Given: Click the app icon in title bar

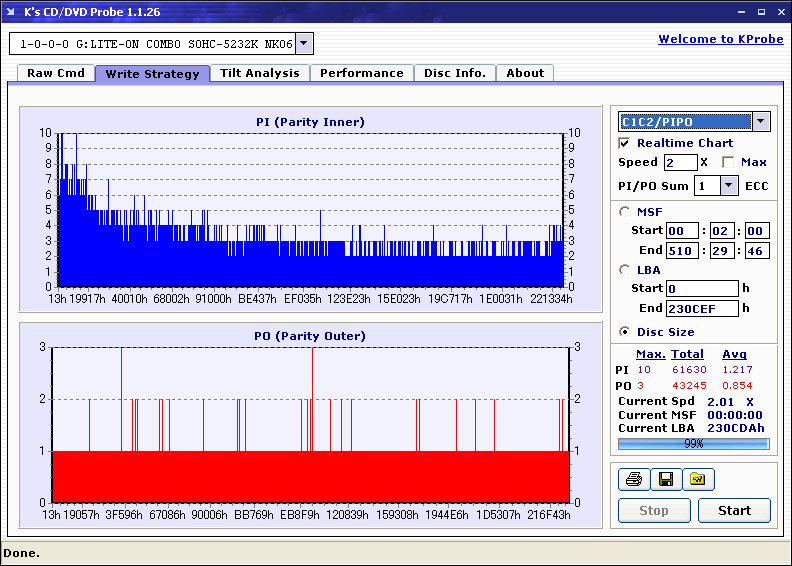Looking at the screenshot, I should point(12,12).
